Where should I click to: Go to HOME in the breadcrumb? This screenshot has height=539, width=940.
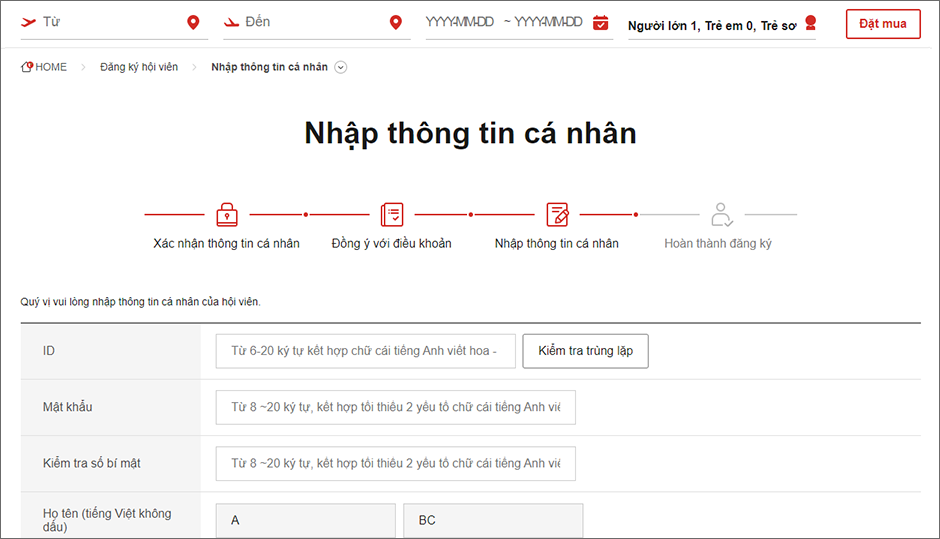point(45,67)
